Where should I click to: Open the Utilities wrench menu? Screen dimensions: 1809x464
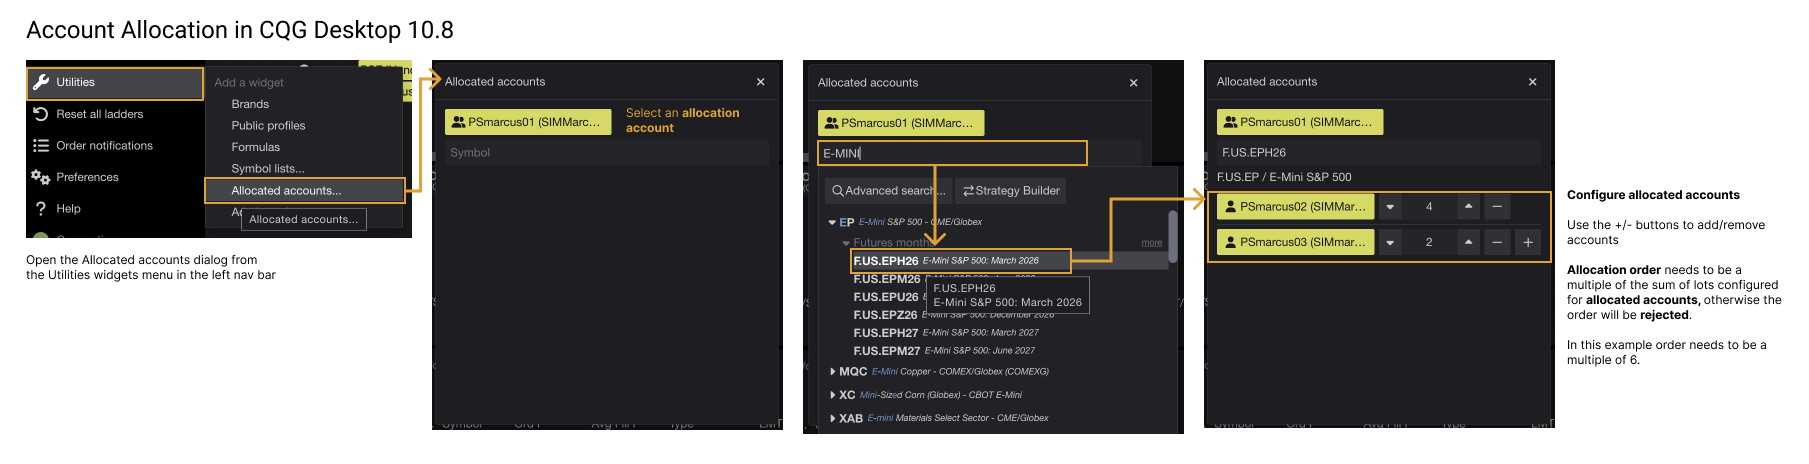point(41,83)
